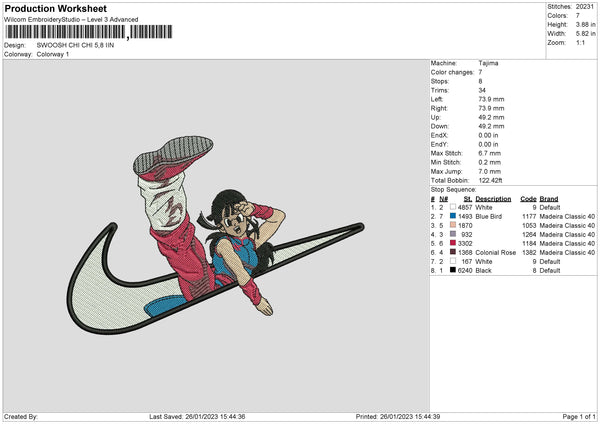Click the Brand column header

coord(549,199)
